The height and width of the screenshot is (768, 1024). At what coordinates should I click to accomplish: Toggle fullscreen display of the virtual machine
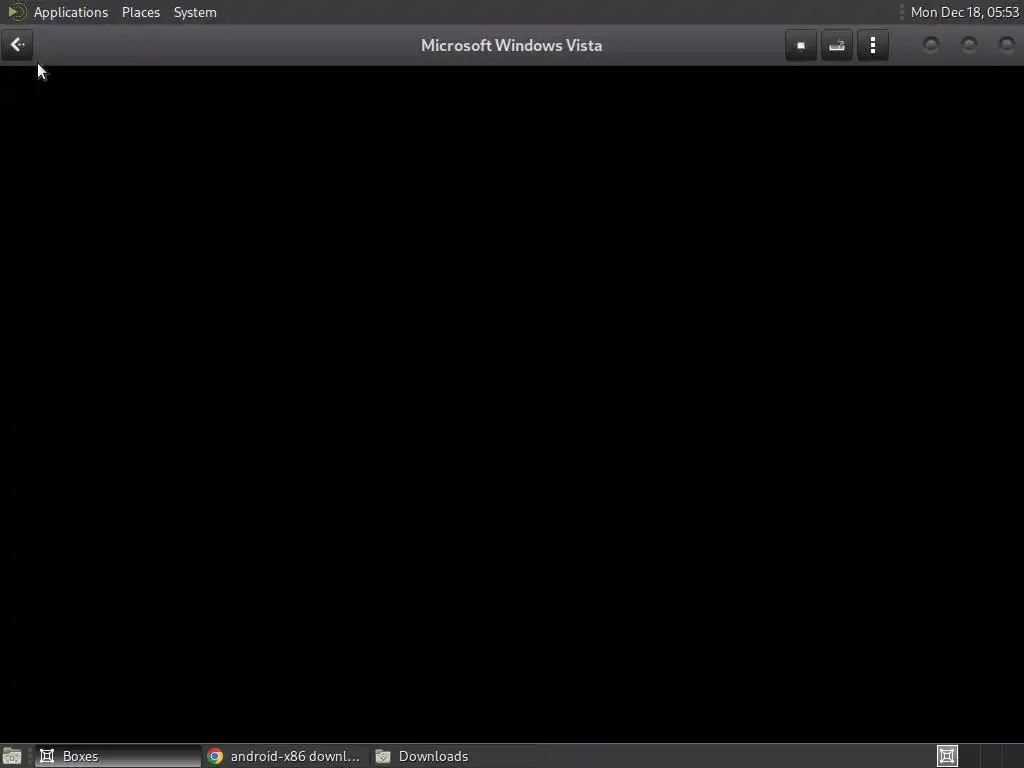point(801,45)
